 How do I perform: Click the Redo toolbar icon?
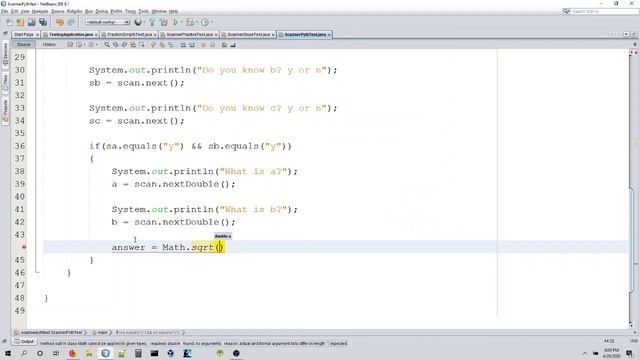click(71, 22)
